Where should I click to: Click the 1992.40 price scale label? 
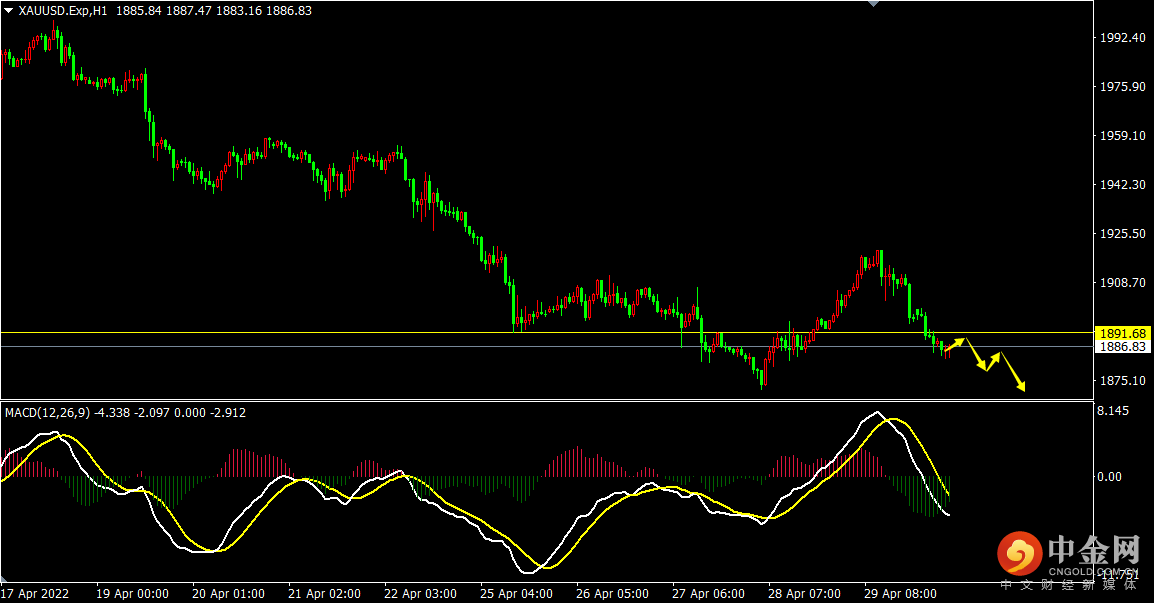click(1122, 38)
